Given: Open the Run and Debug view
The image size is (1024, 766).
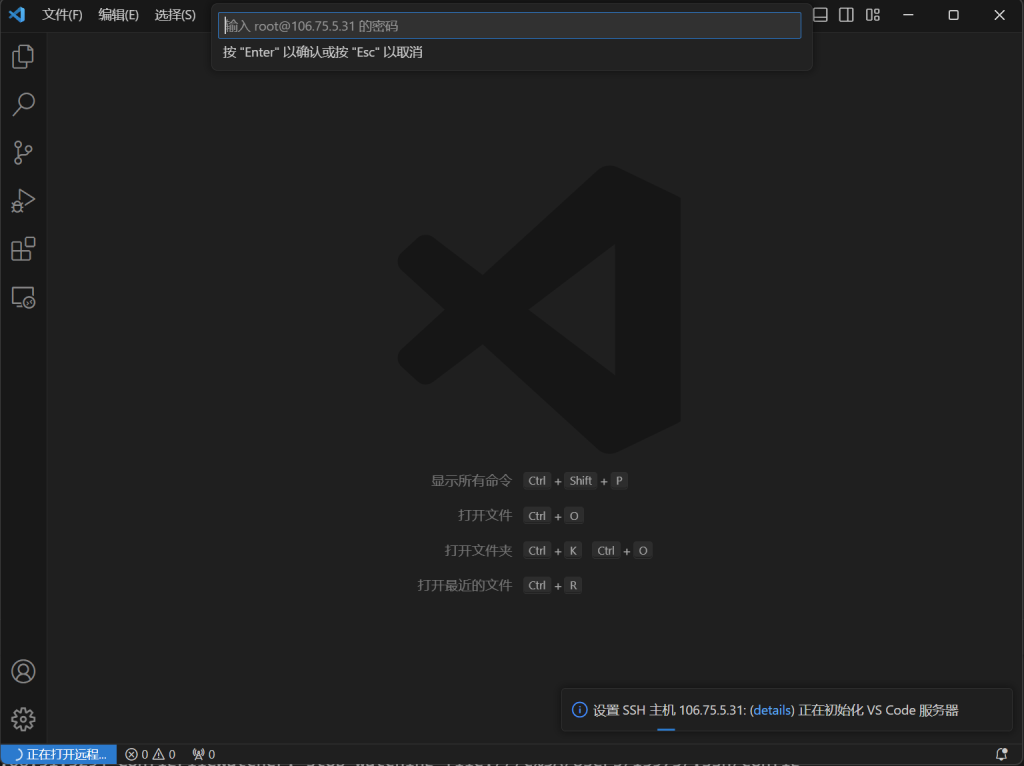Looking at the screenshot, I should [23, 200].
